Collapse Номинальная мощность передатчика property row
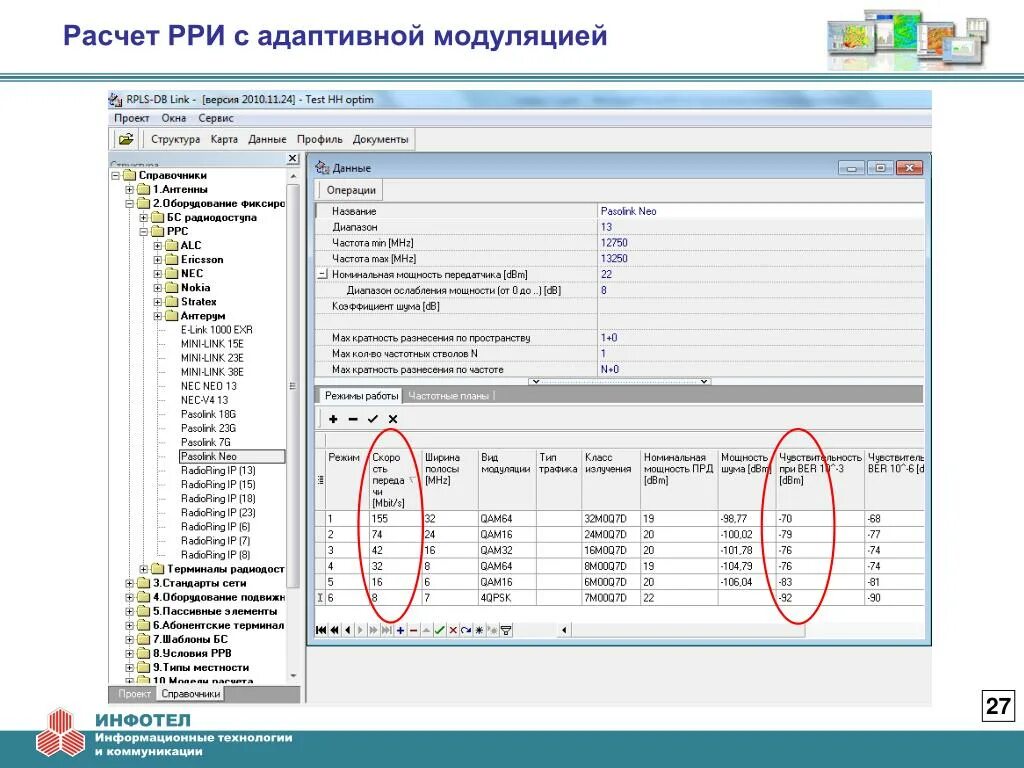 click(x=322, y=274)
